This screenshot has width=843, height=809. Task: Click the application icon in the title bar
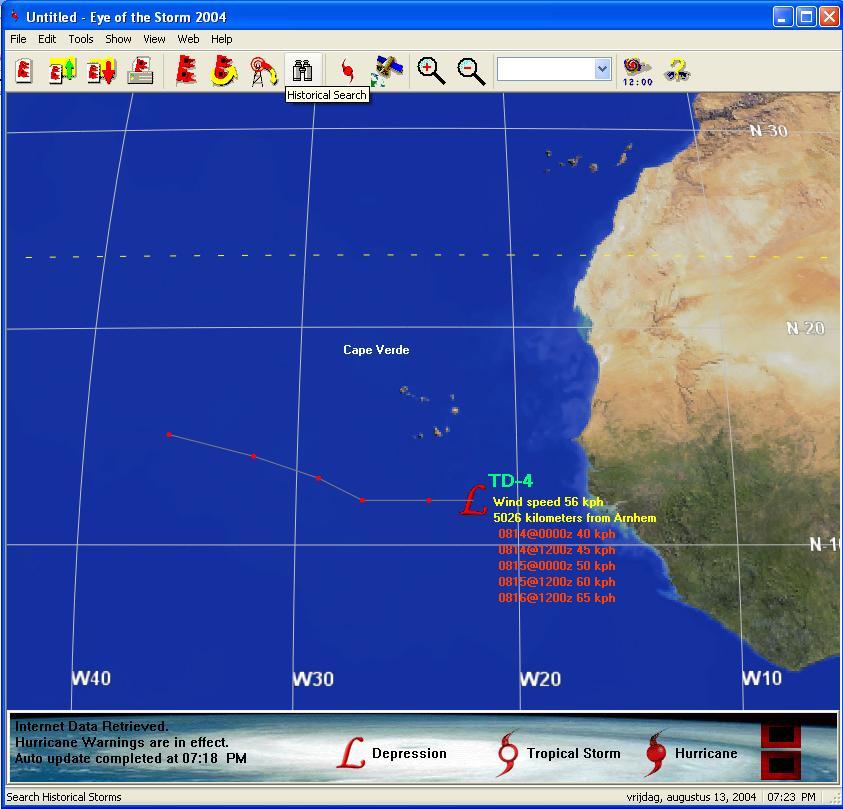(15, 17)
